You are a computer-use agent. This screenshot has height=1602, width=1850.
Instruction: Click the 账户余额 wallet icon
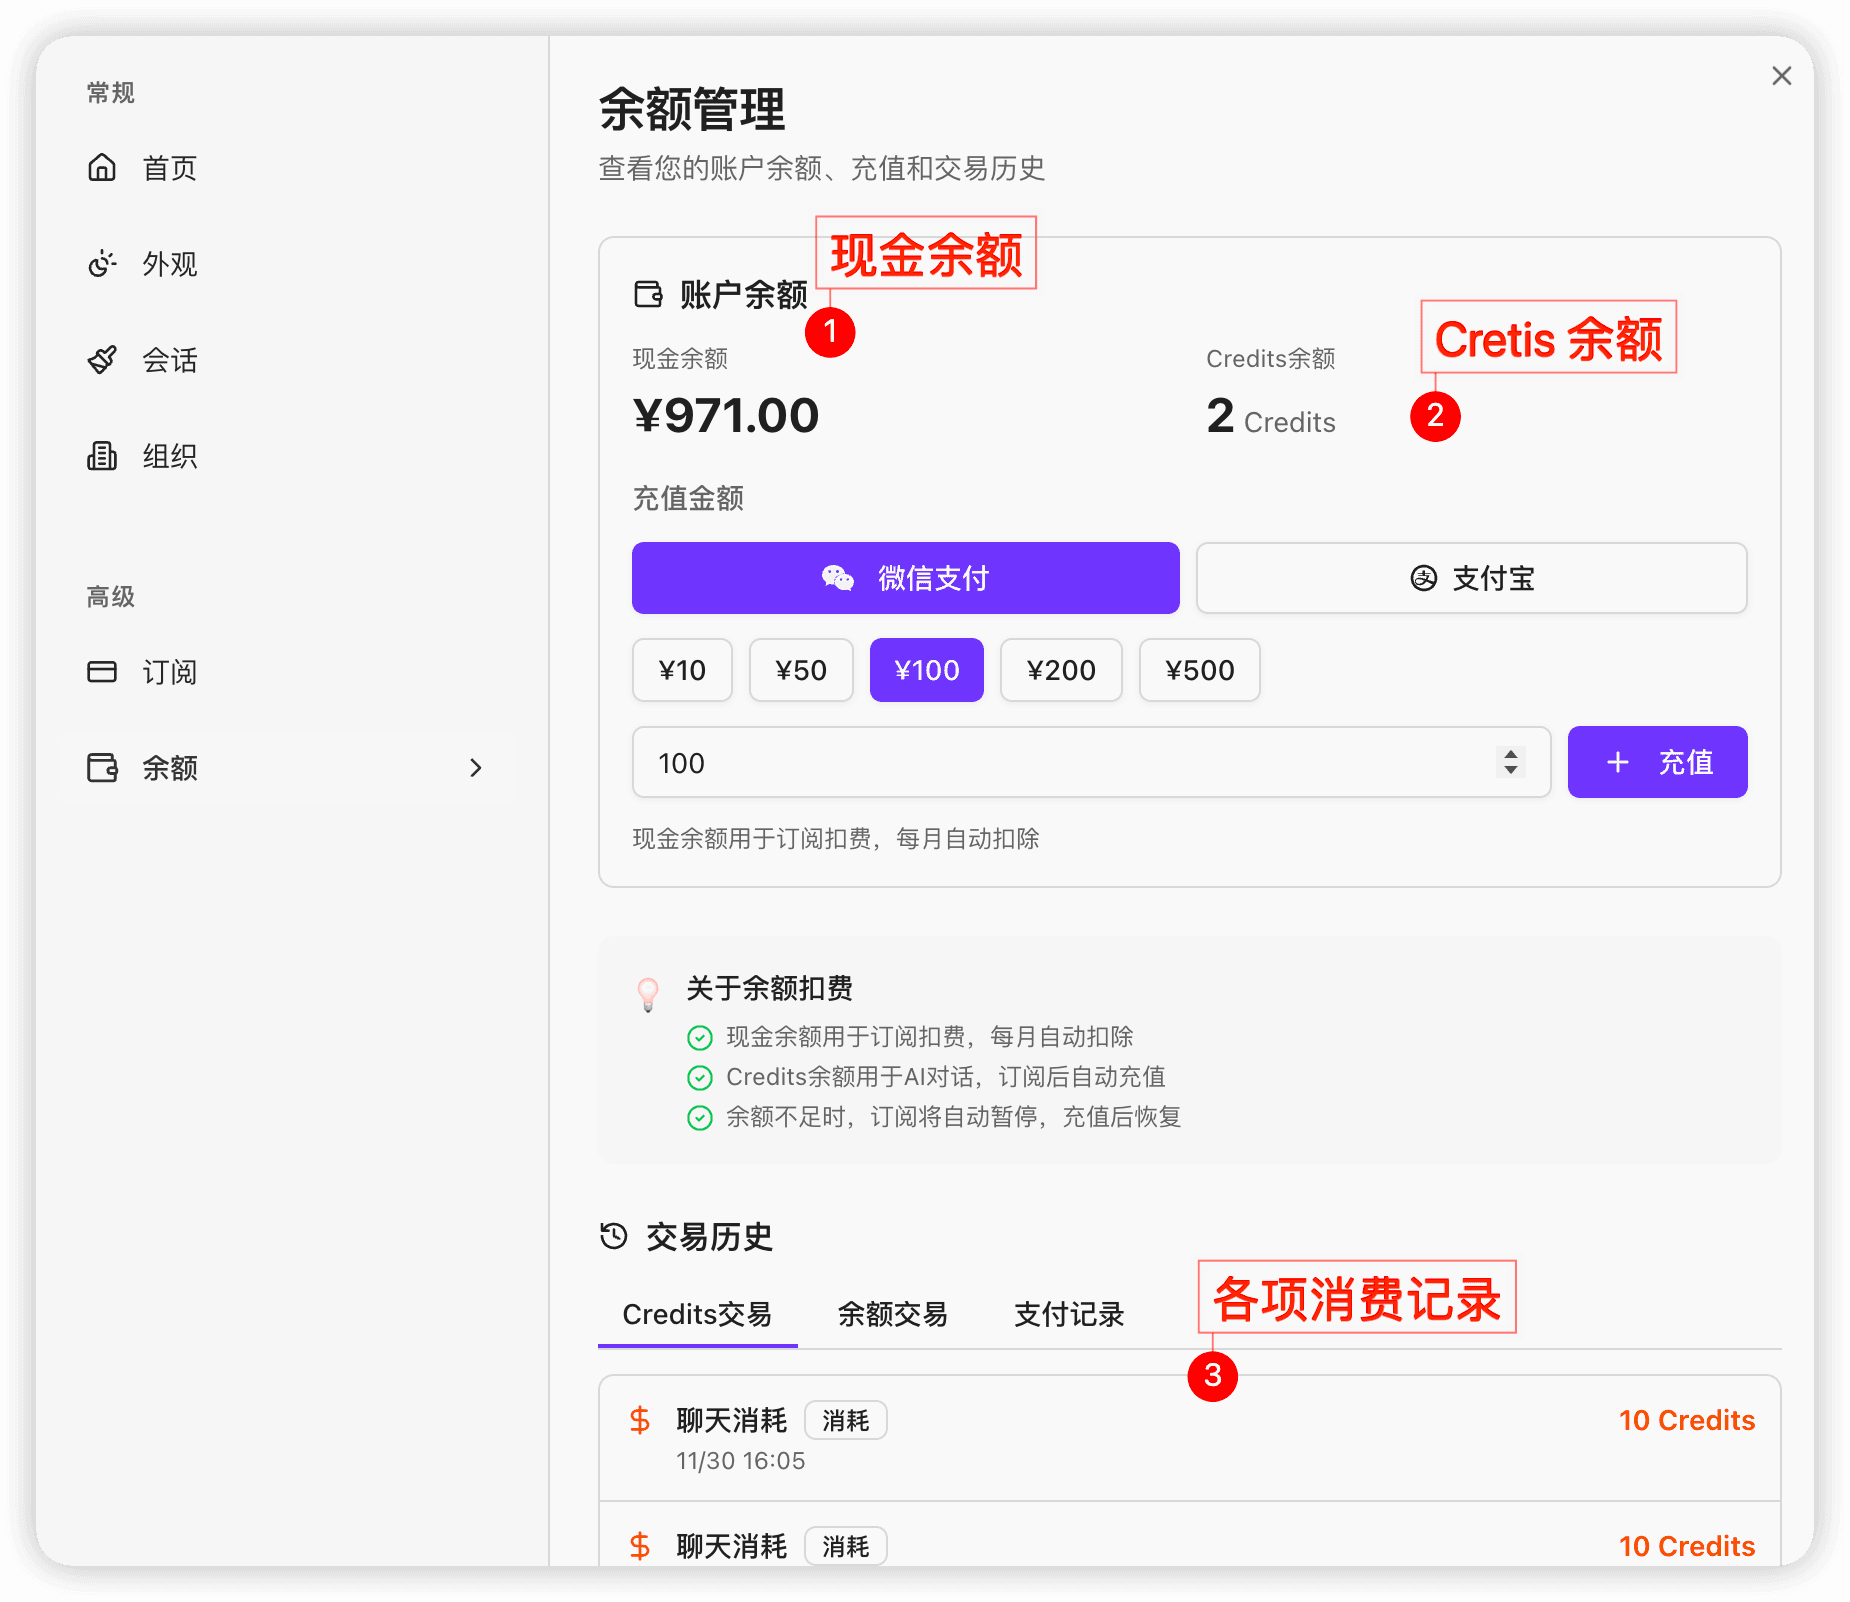pos(646,294)
